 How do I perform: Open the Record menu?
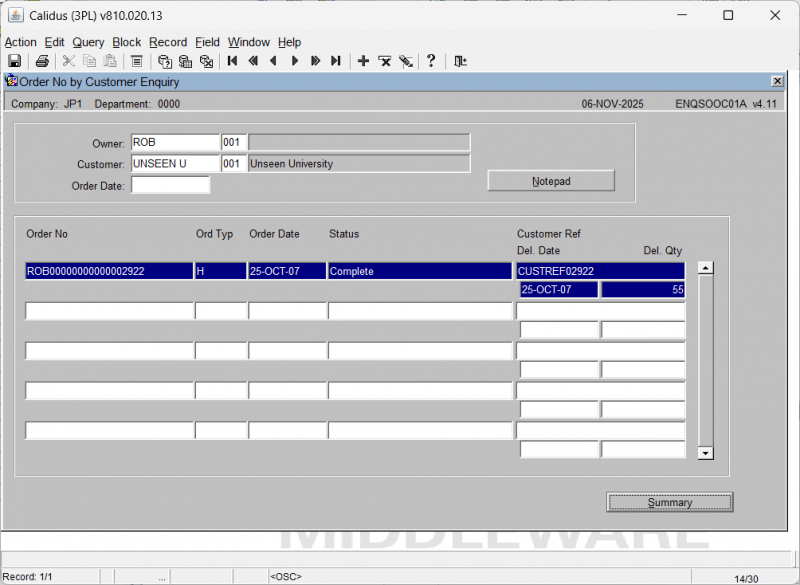pos(168,42)
